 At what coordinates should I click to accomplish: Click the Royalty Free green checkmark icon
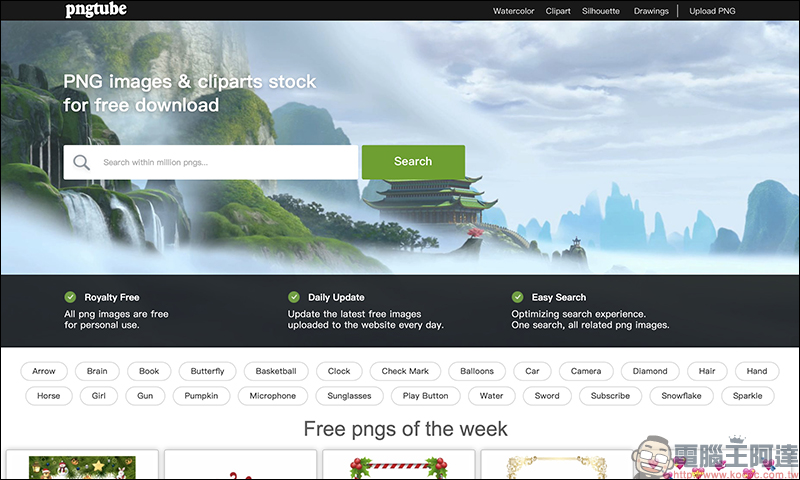(70, 297)
